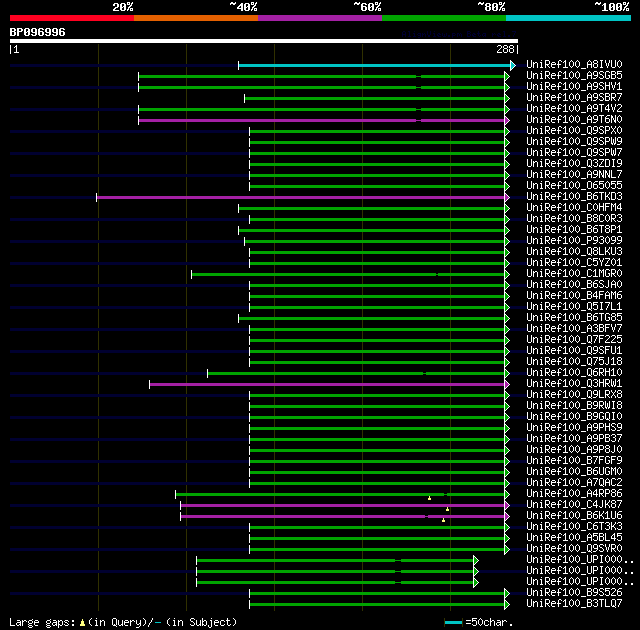Select label UniRef100_B6UGM0
640x630 pixels.
tap(574, 472)
